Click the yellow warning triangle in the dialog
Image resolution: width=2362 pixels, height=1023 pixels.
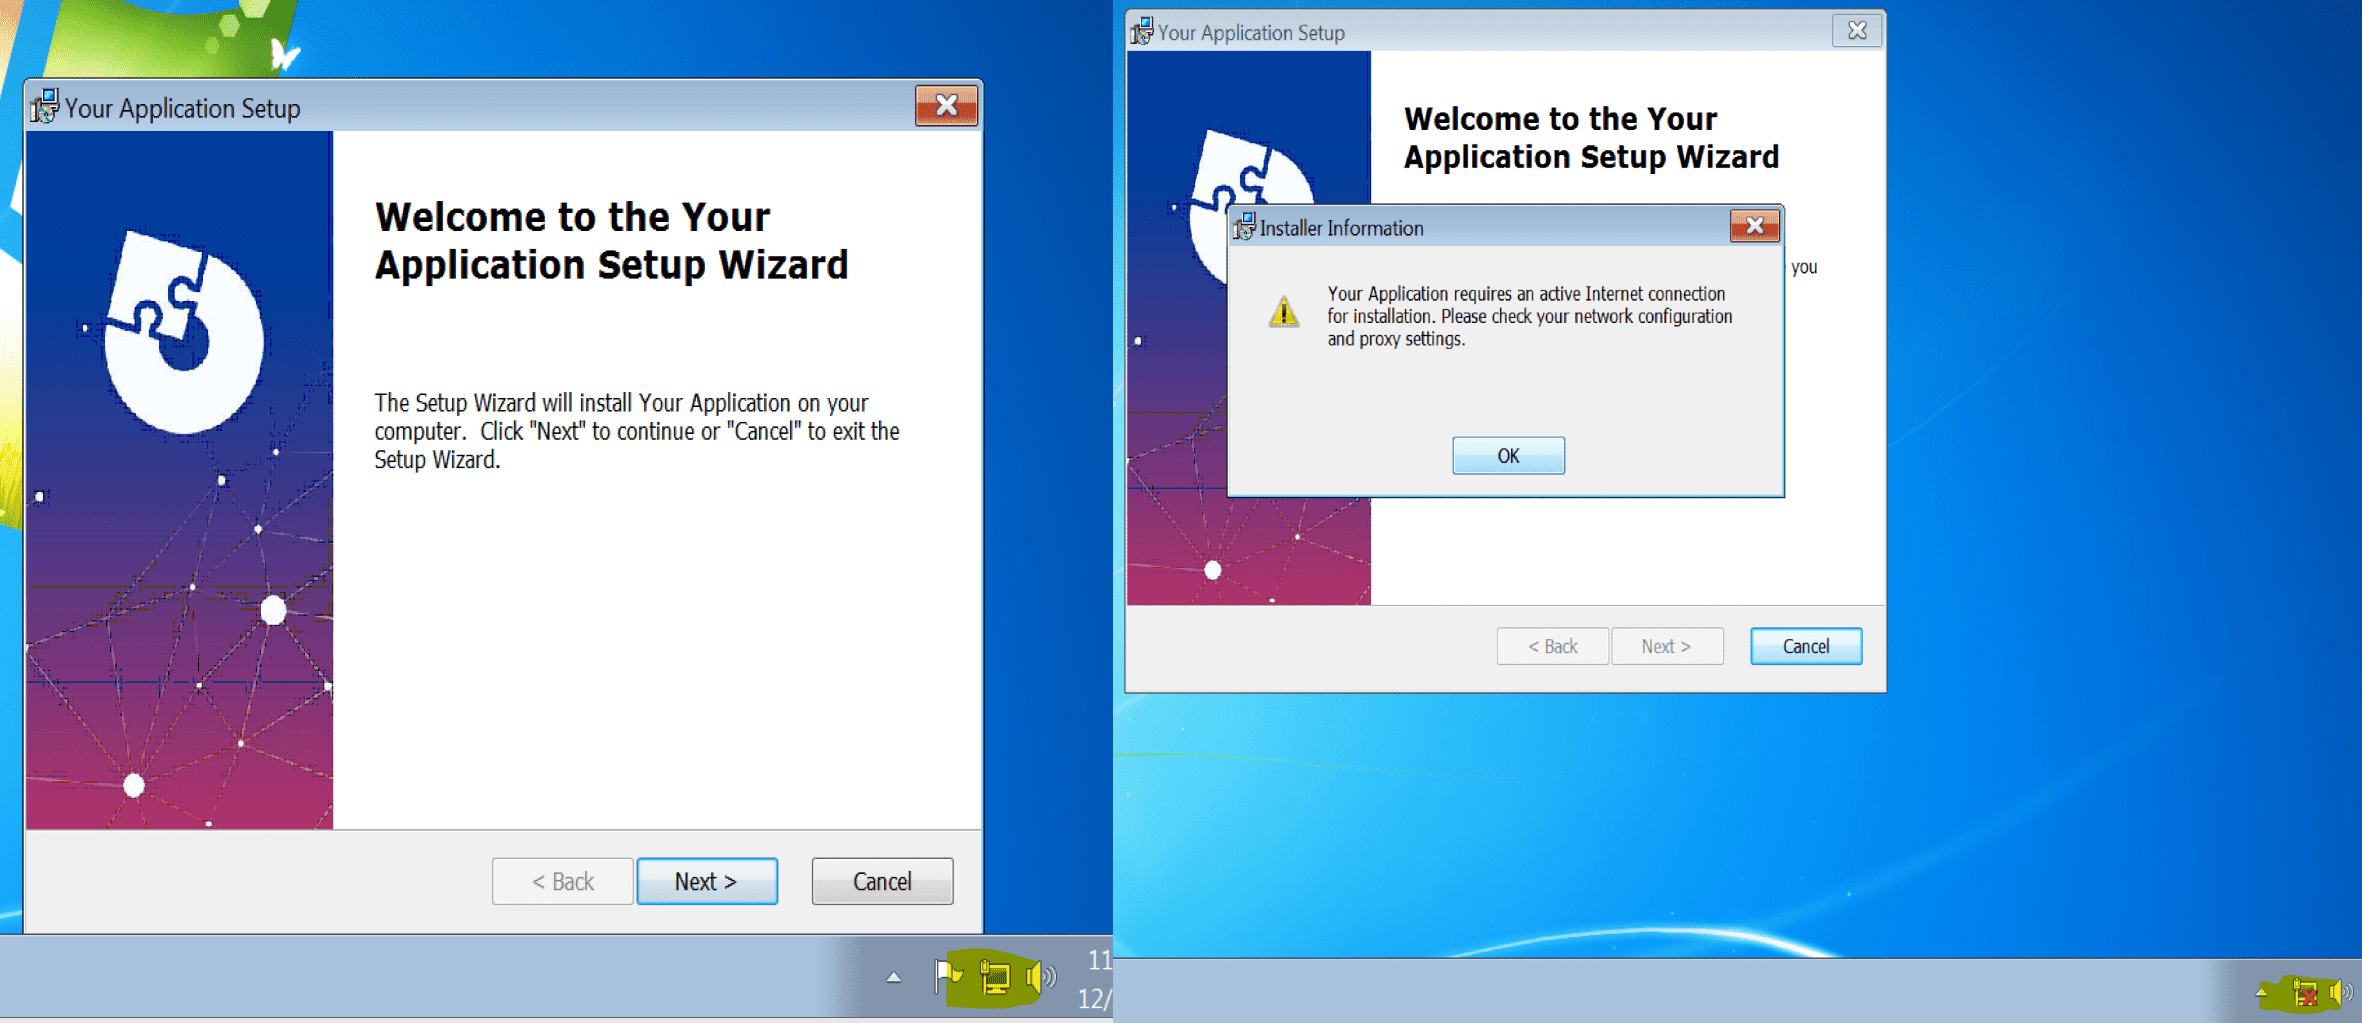(x=1283, y=314)
